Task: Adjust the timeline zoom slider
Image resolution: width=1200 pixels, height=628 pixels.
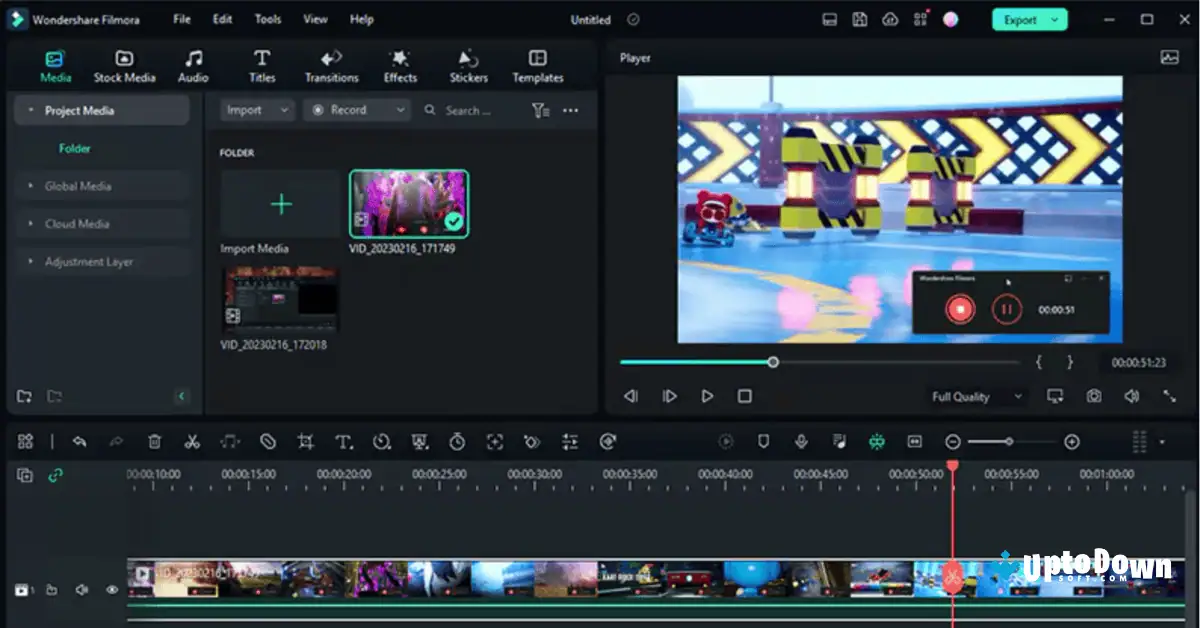Action: (1008, 441)
